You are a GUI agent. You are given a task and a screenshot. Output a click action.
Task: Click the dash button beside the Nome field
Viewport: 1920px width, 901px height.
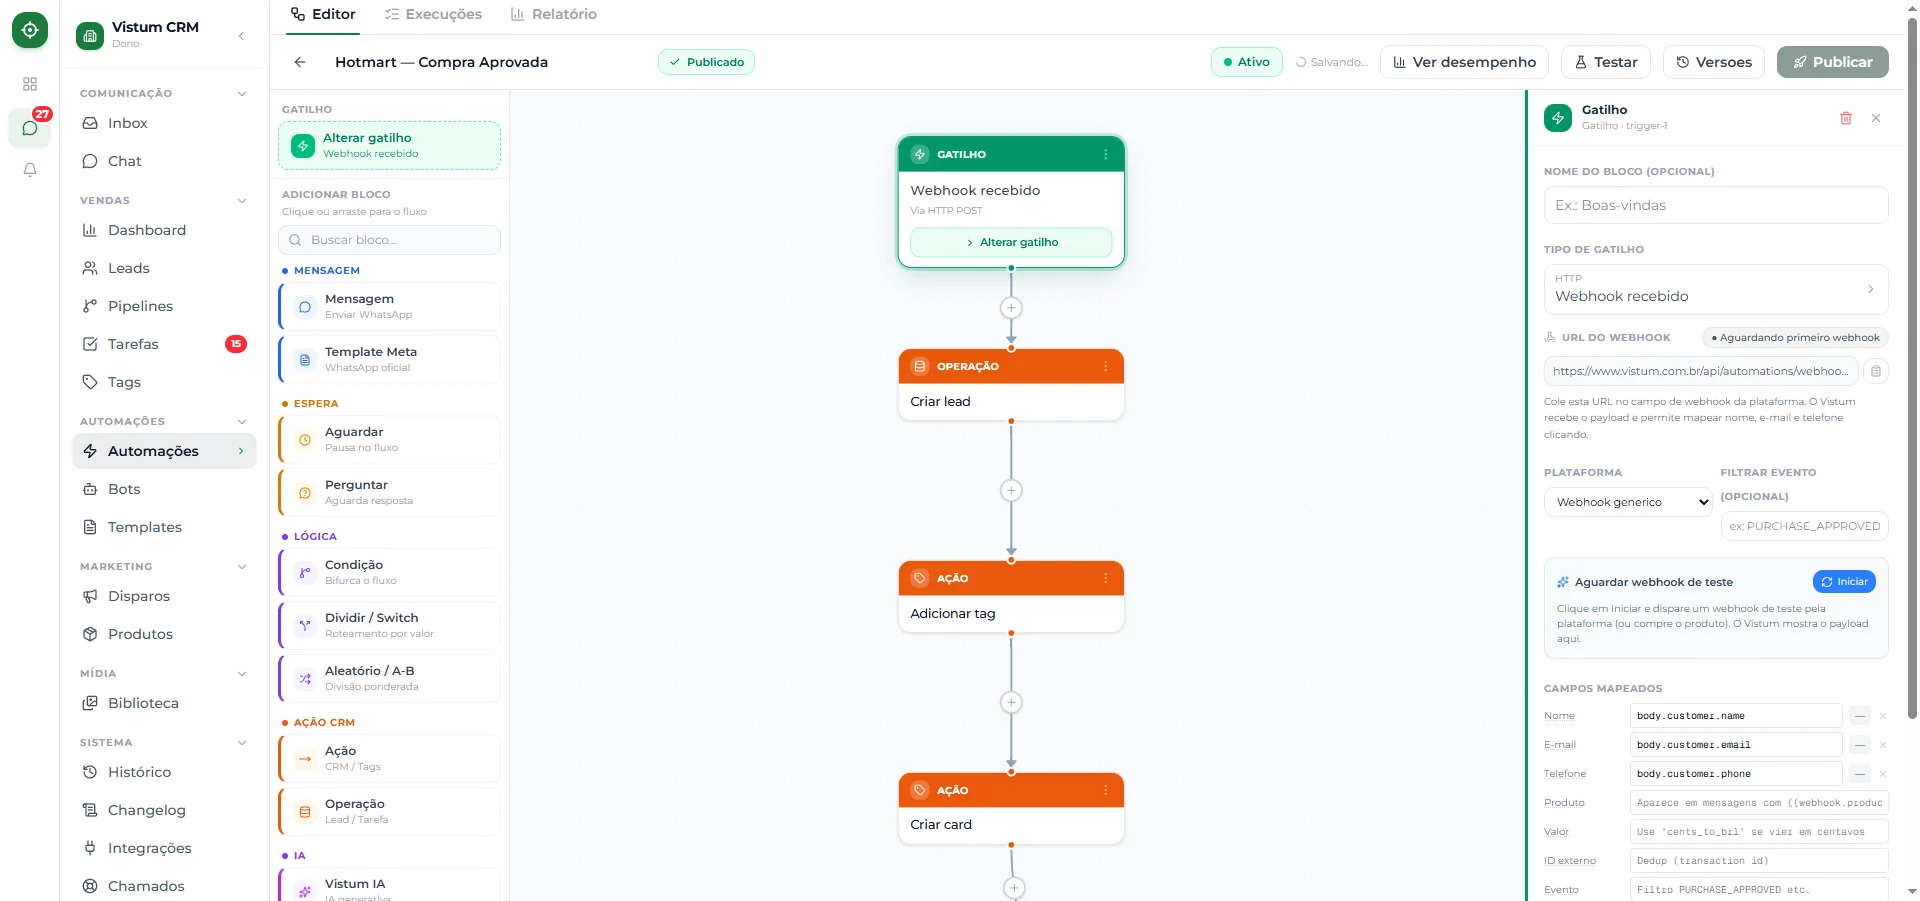[1860, 716]
